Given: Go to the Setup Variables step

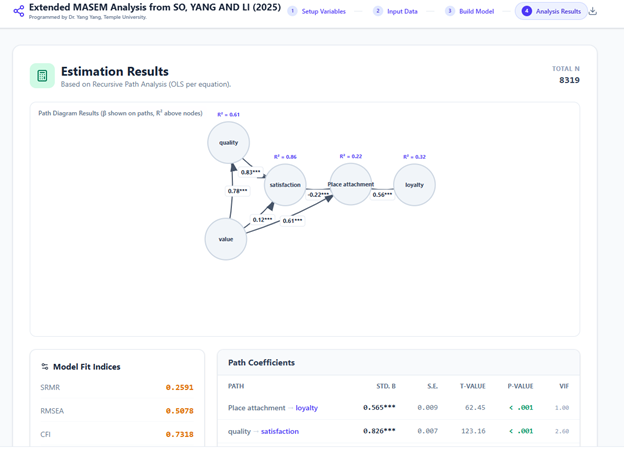Looking at the screenshot, I should [x=323, y=11].
